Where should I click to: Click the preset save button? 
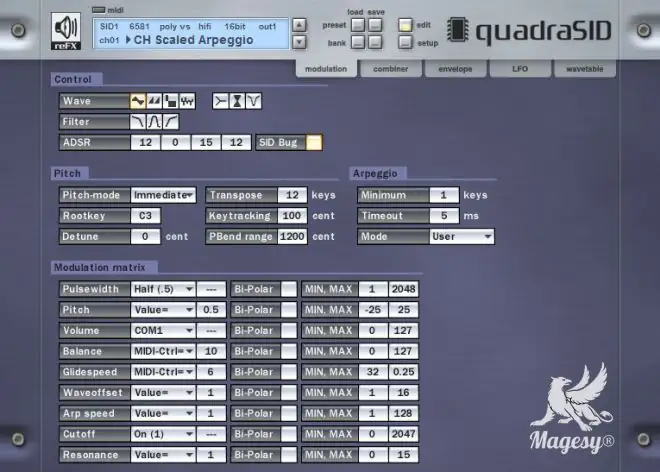(375, 25)
